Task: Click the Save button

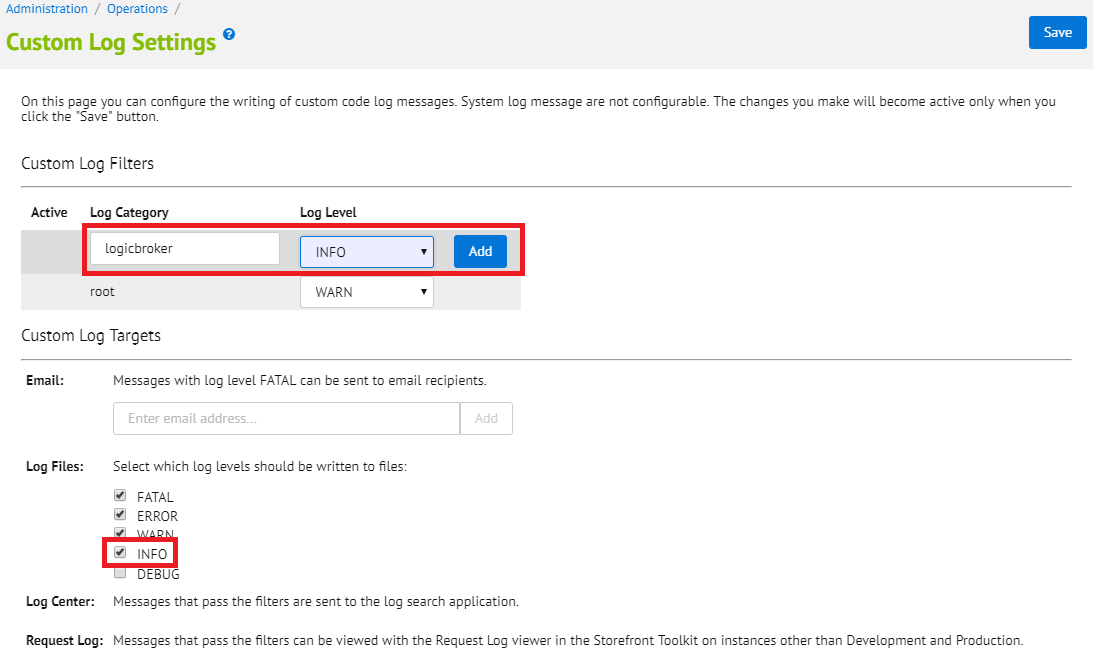Action: click(1057, 32)
